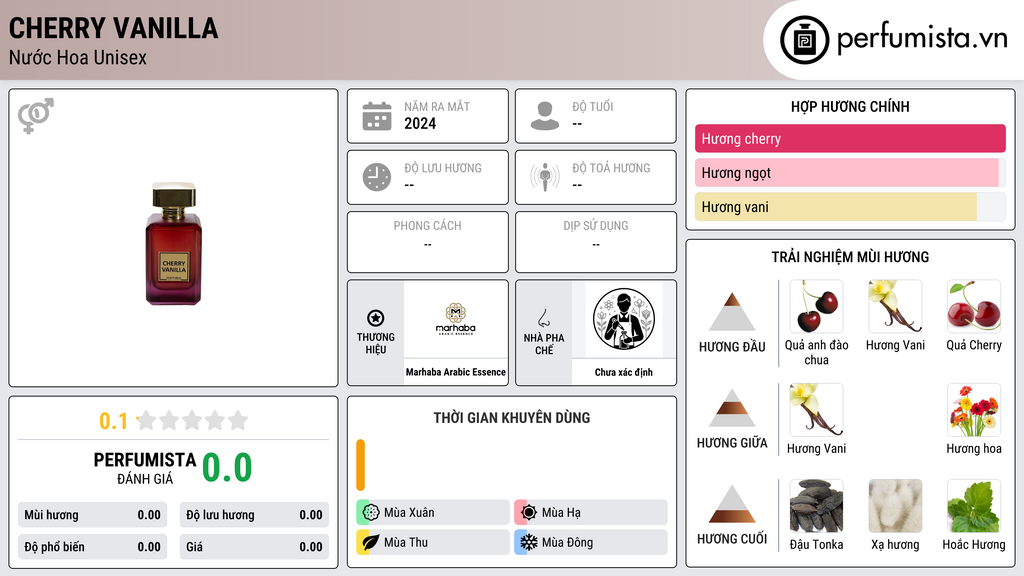Click the 2024 release year value

point(420,123)
